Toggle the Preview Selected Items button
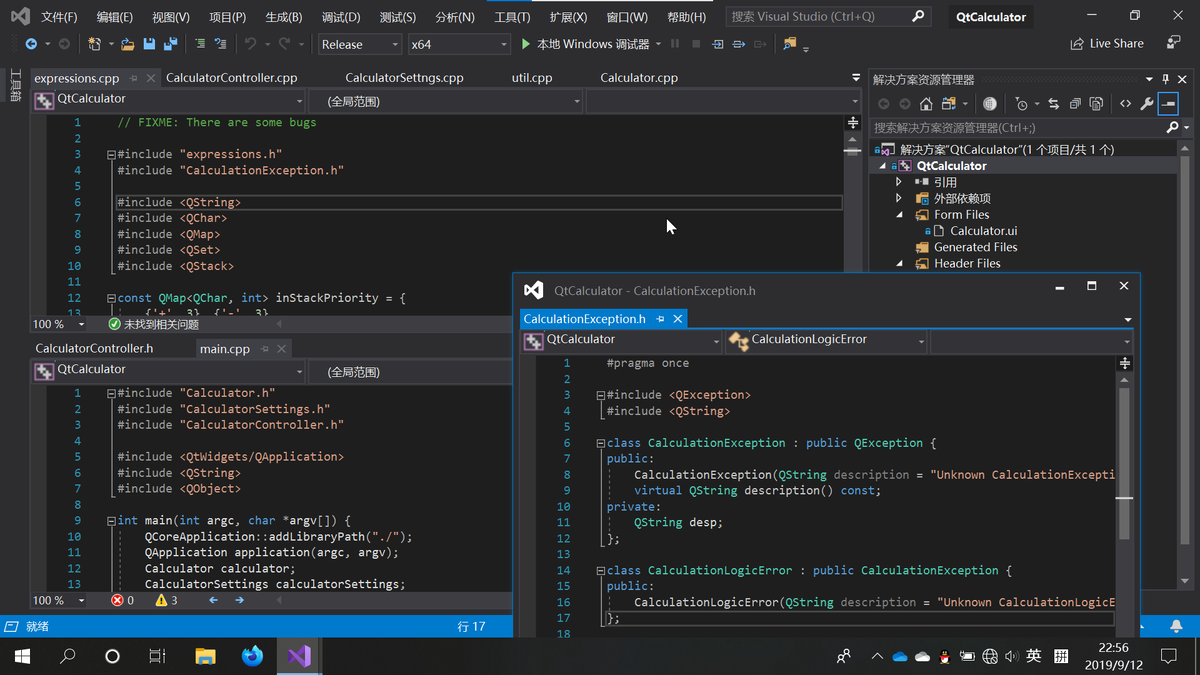This screenshot has height=675, width=1200. click(1168, 104)
